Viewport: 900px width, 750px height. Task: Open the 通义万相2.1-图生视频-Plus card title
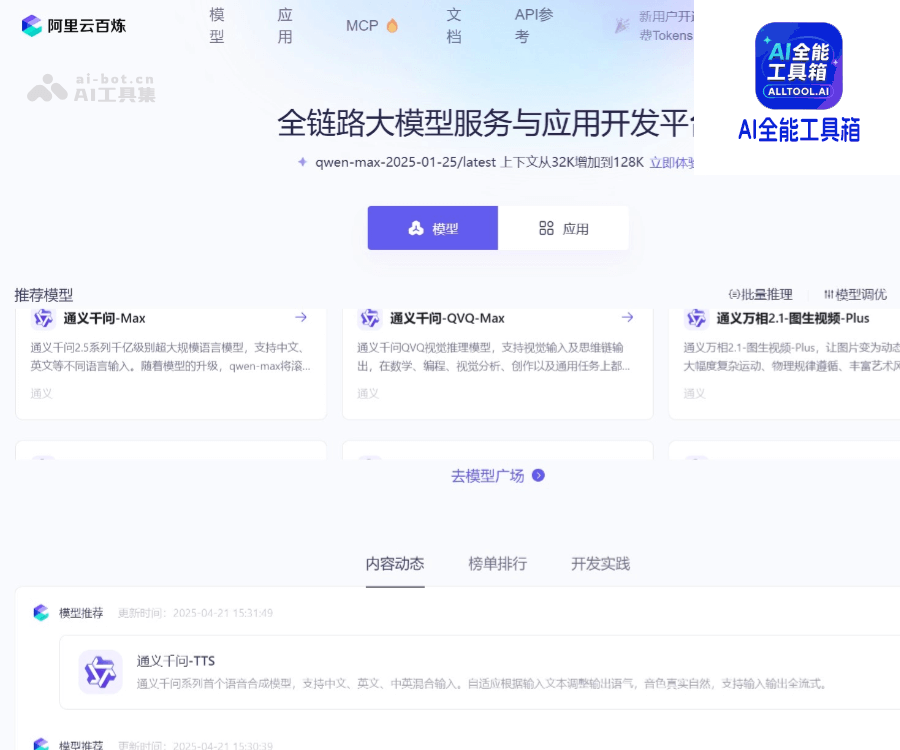point(793,318)
